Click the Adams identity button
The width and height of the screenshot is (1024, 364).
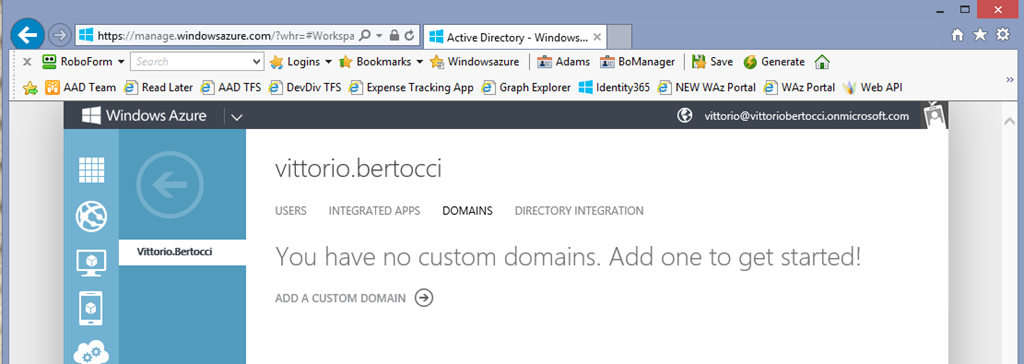tap(563, 62)
